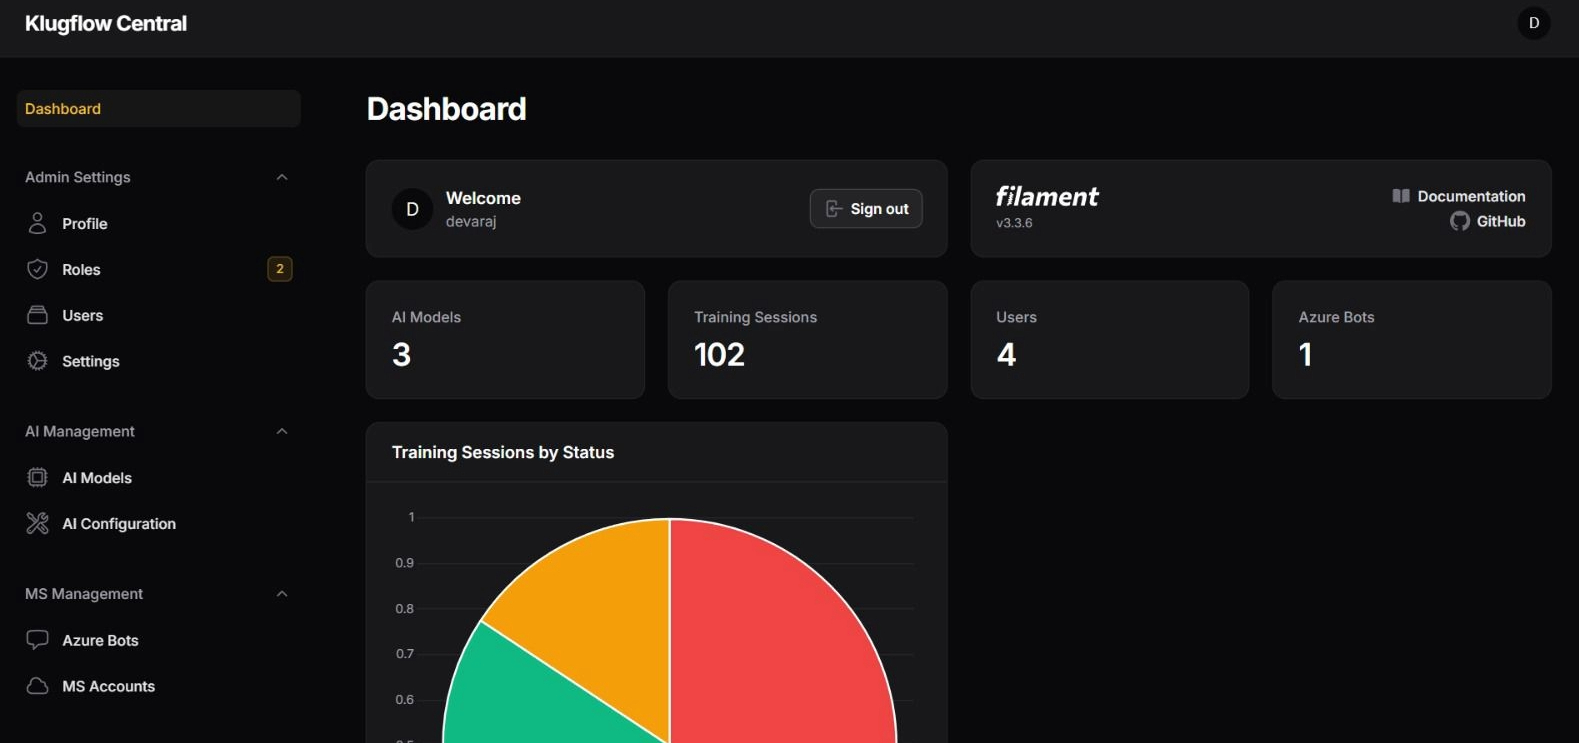
Task: Open MS Accounts page
Action: pos(158,686)
